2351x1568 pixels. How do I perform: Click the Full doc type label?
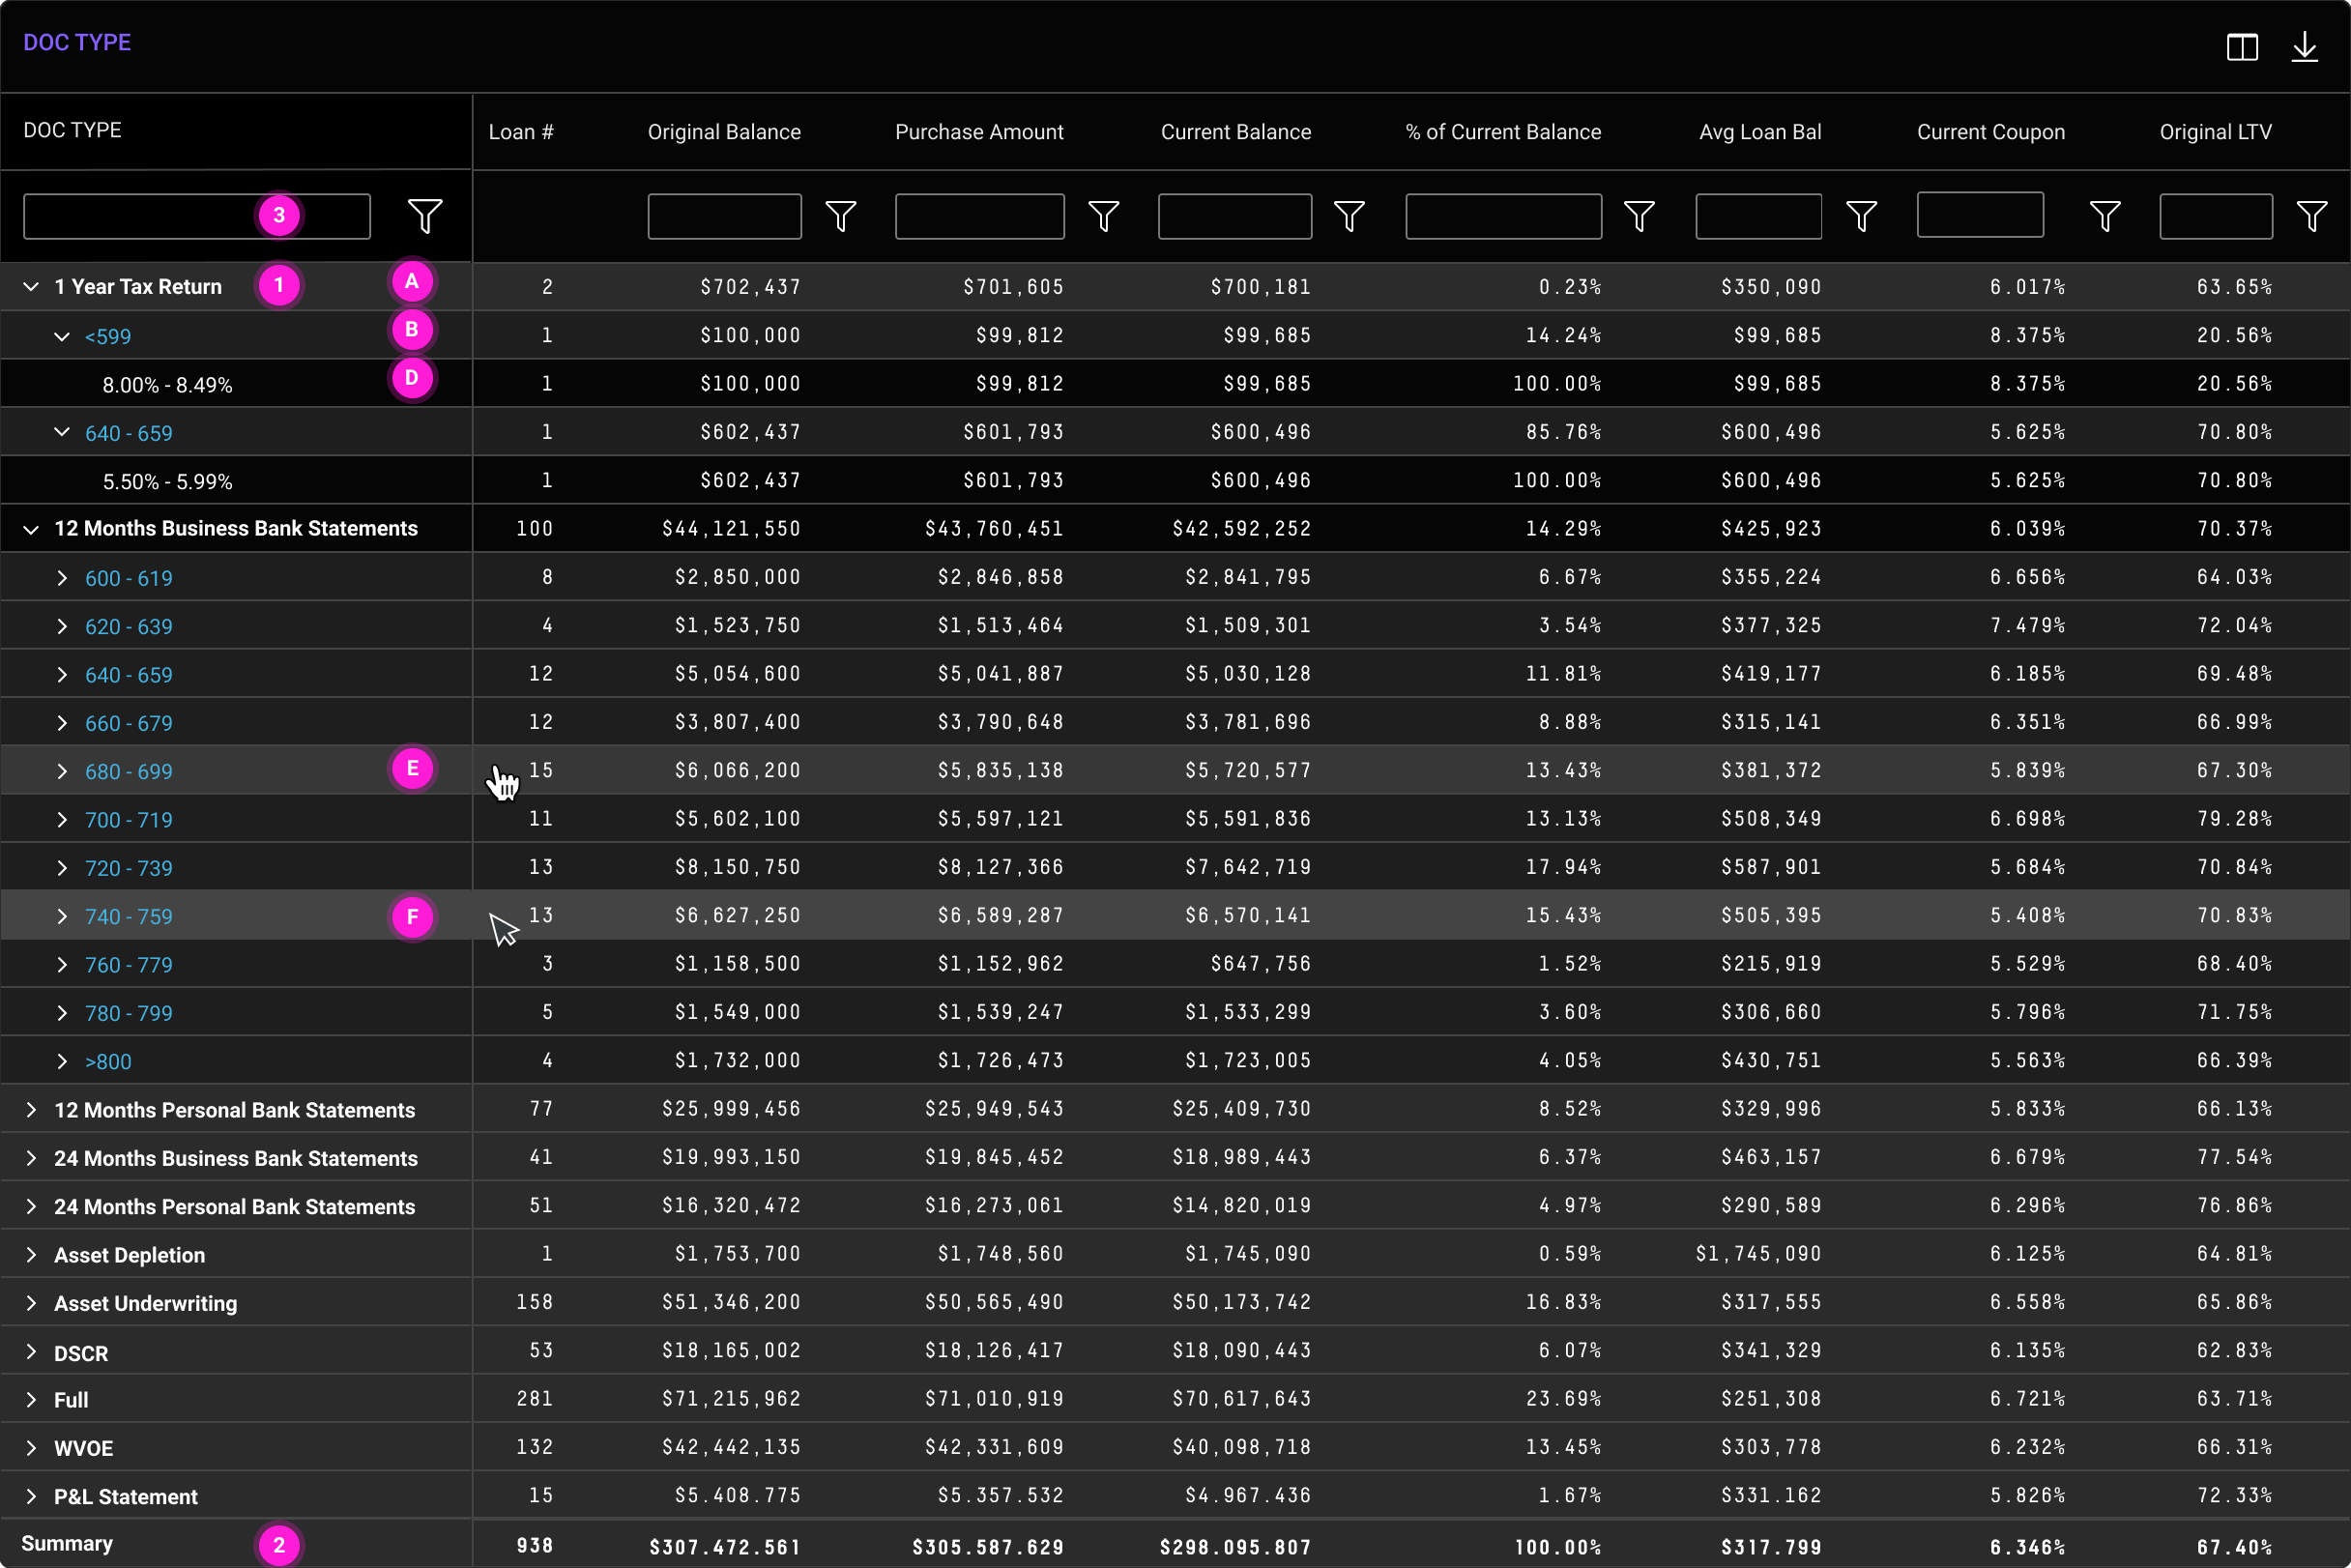click(71, 1400)
